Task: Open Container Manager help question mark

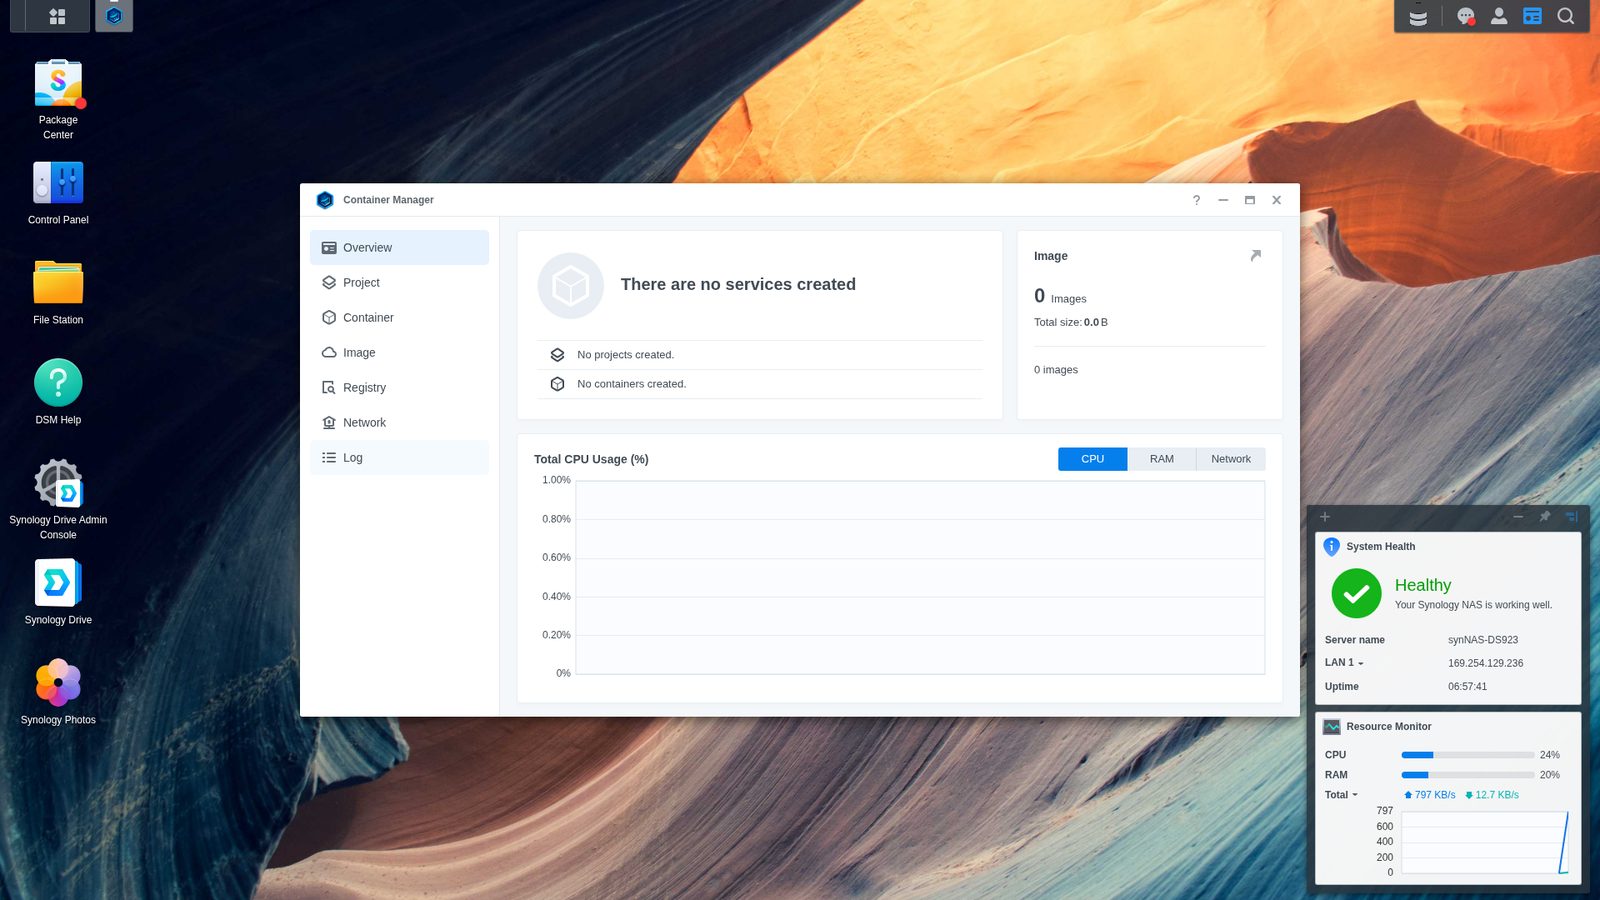Action: pyautogui.click(x=1196, y=200)
